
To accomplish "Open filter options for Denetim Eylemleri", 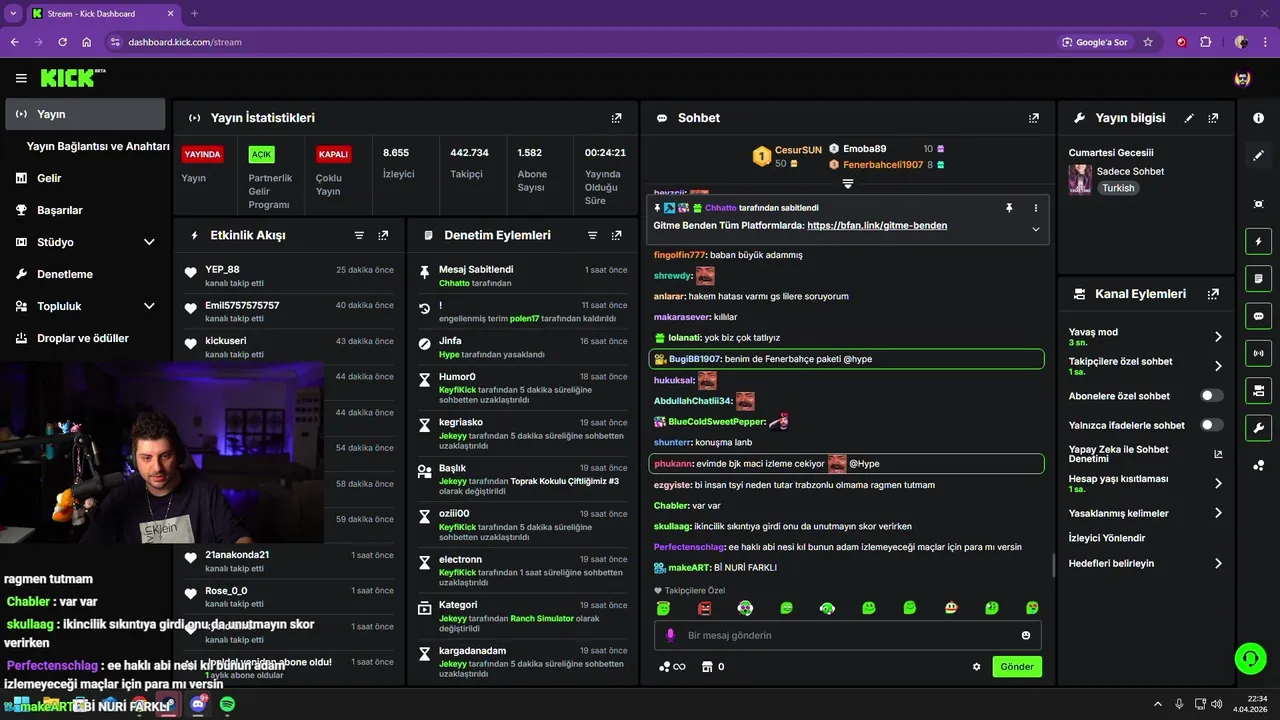I will pos(592,235).
